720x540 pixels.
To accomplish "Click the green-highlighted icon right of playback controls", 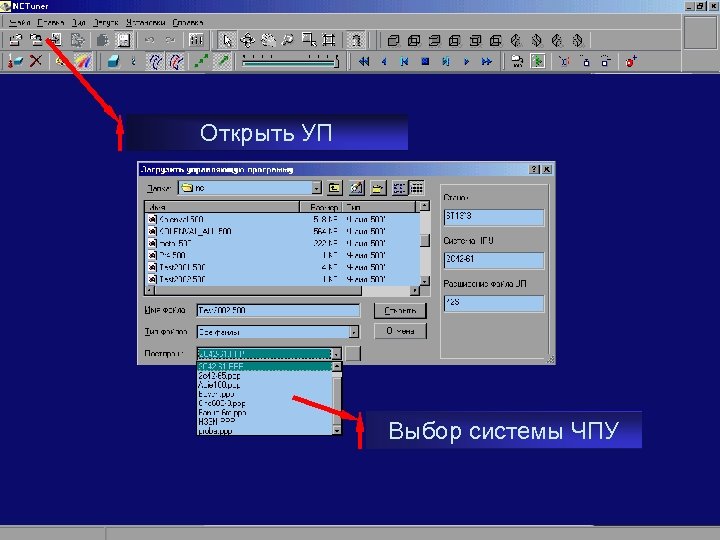I will pos(538,61).
